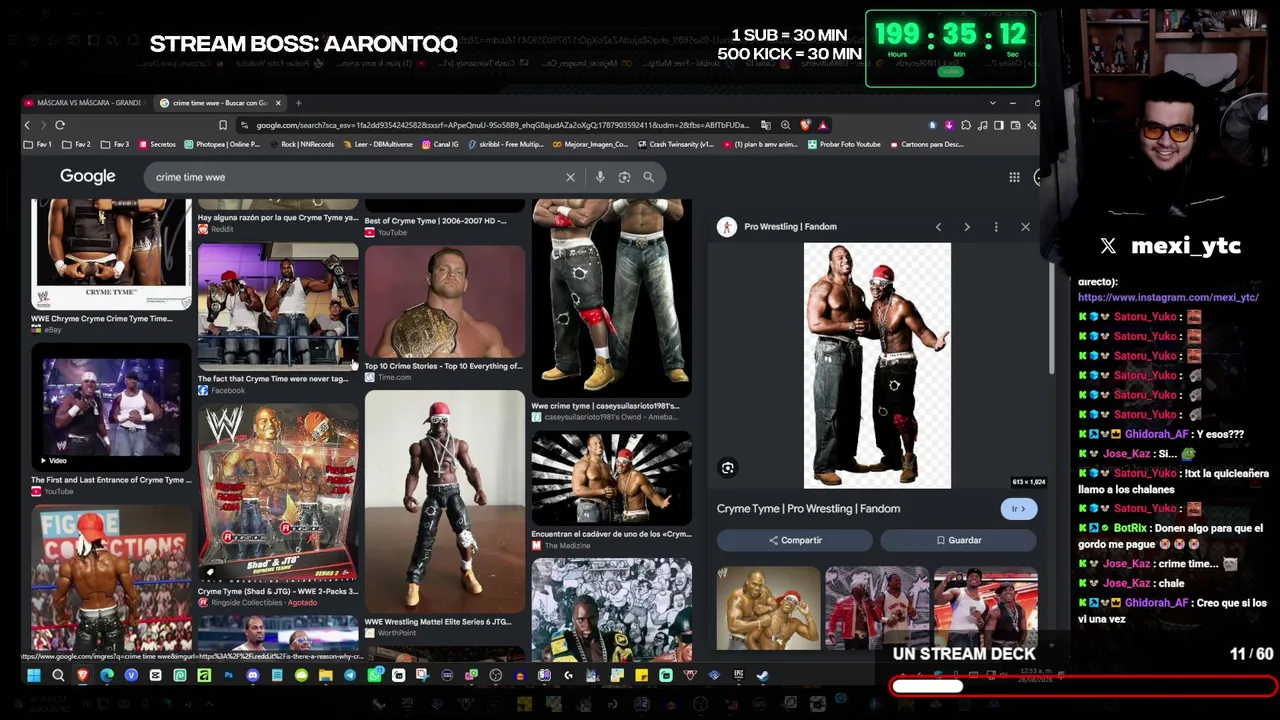Start a voice search with the microphone
Screen dimensions: 1280x720
(600, 177)
